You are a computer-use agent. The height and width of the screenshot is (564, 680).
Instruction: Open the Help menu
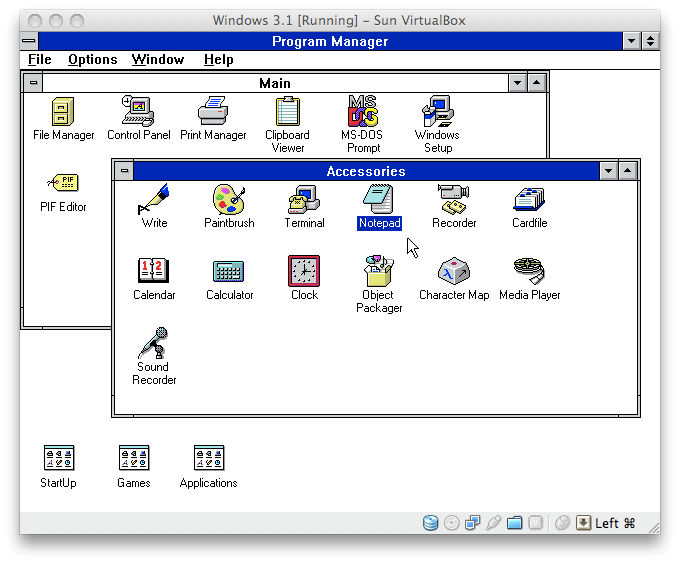coord(219,59)
